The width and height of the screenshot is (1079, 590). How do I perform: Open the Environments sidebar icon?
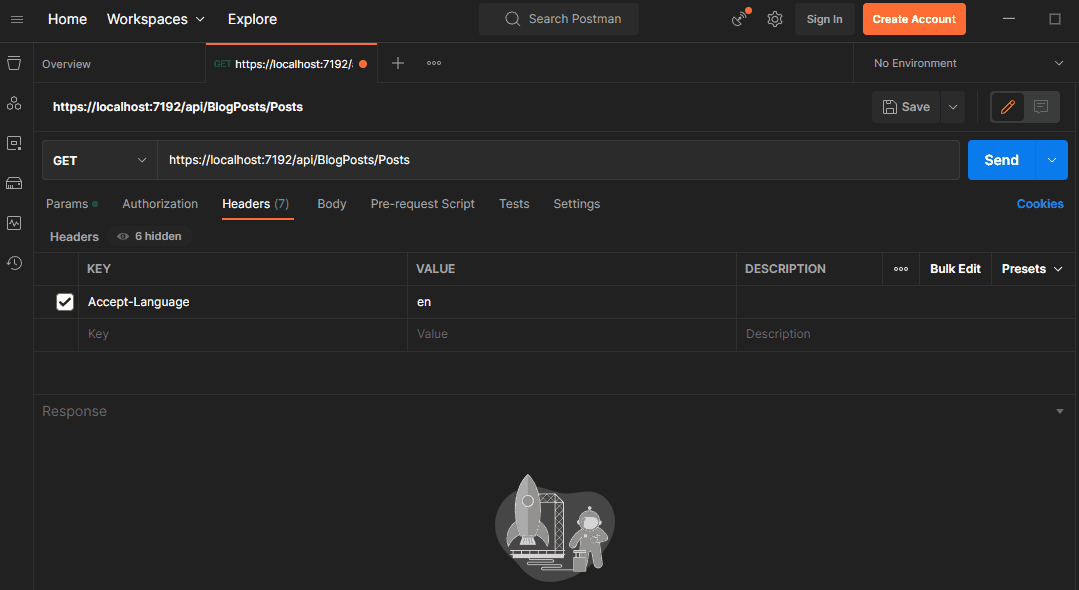(14, 143)
